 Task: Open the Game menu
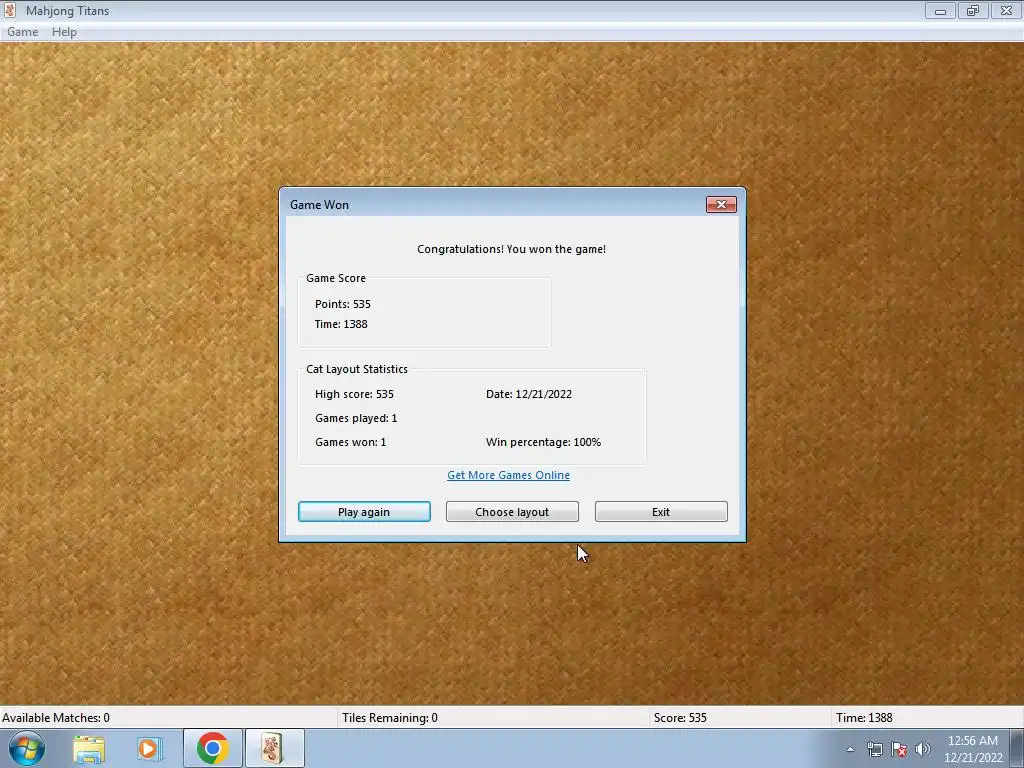pyautogui.click(x=22, y=32)
